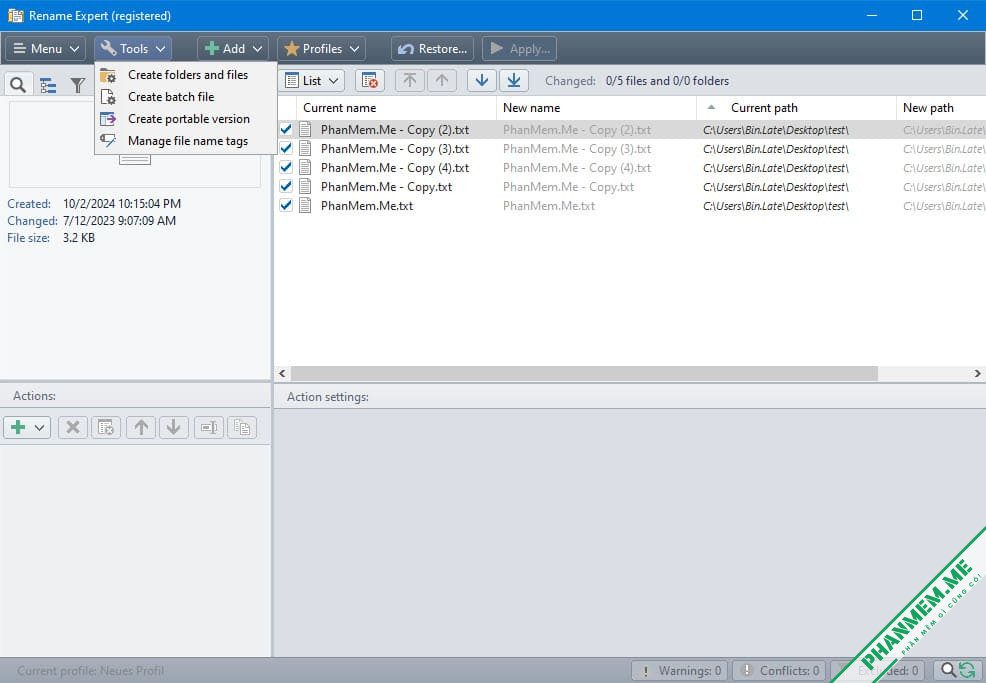Open the Add dropdown
The width and height of the screenshot is (986, 683).
coord(233,48)
